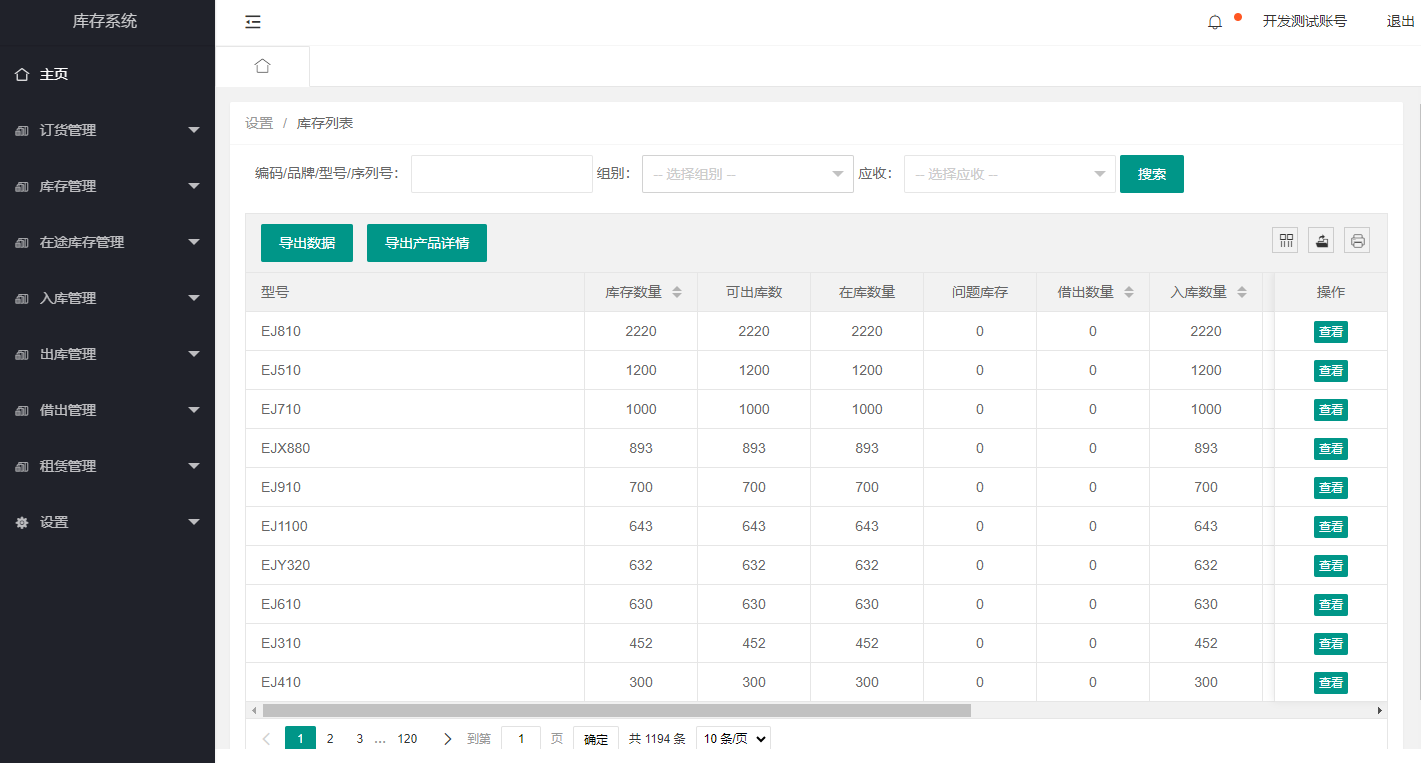1421x763 pixels.
Task: Expand 入库管理 sidebar menu
Action: [x=107, y=298]
